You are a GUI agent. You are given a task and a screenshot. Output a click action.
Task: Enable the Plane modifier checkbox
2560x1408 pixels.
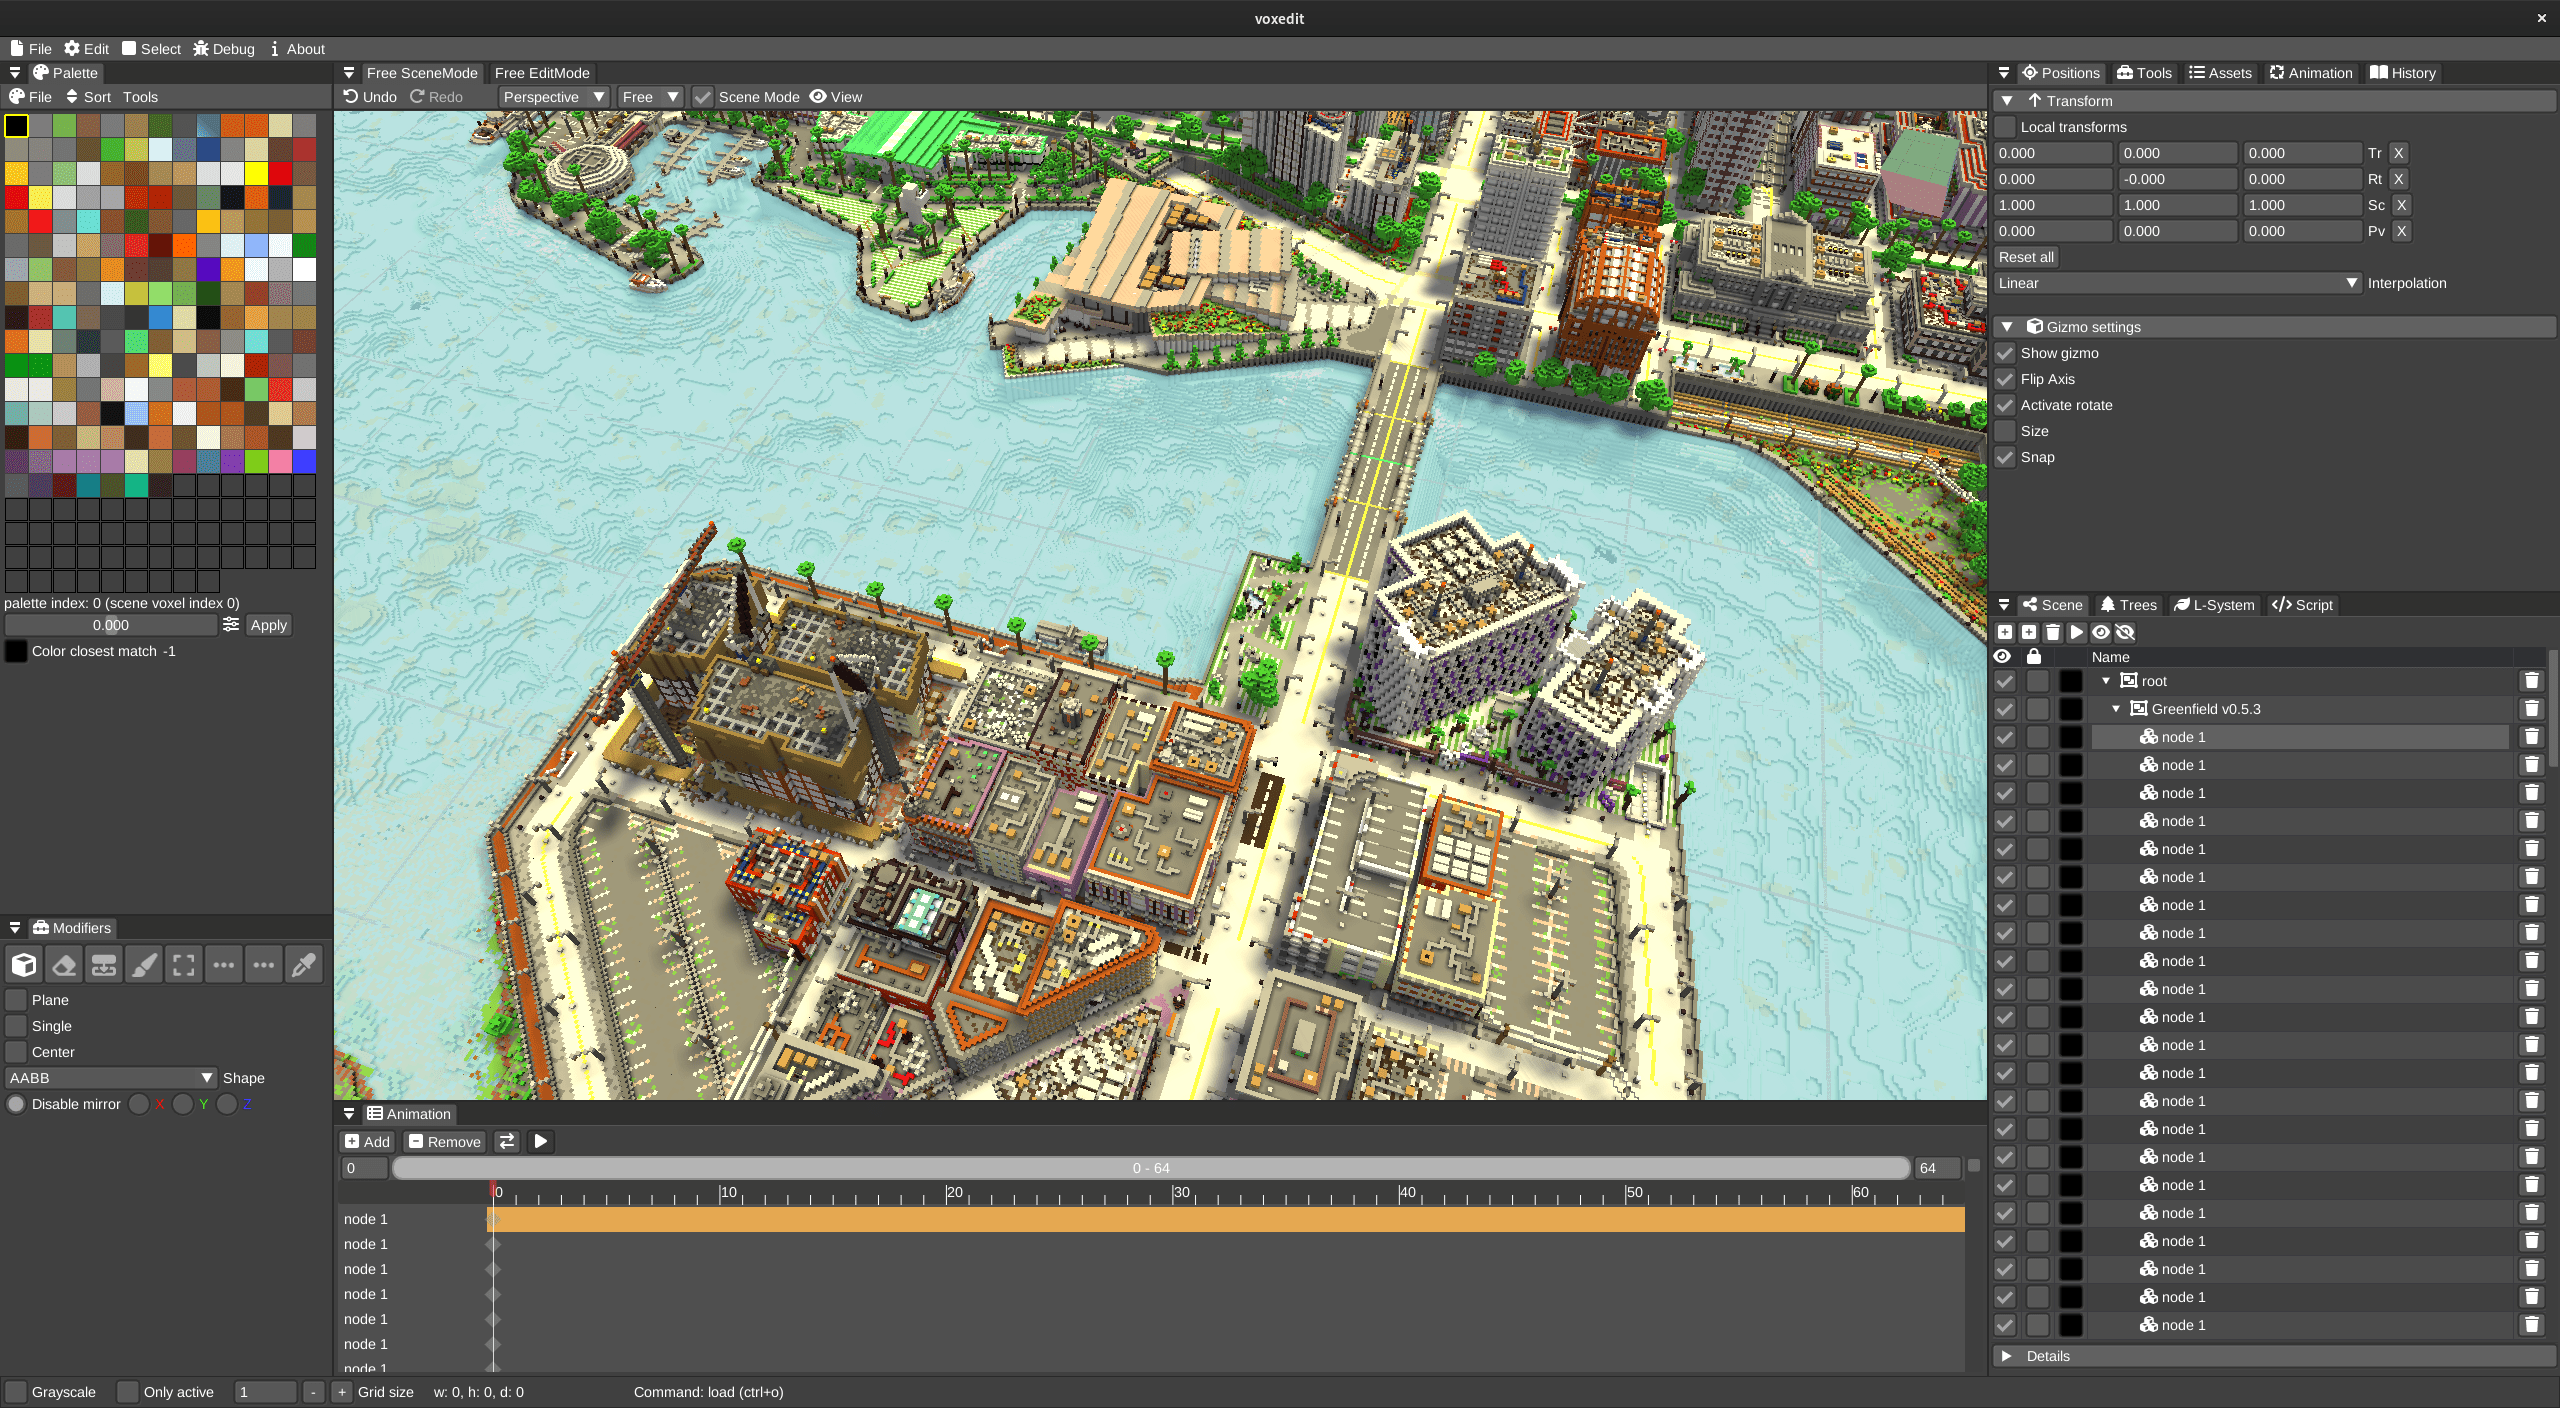[x=16, y=1000]
